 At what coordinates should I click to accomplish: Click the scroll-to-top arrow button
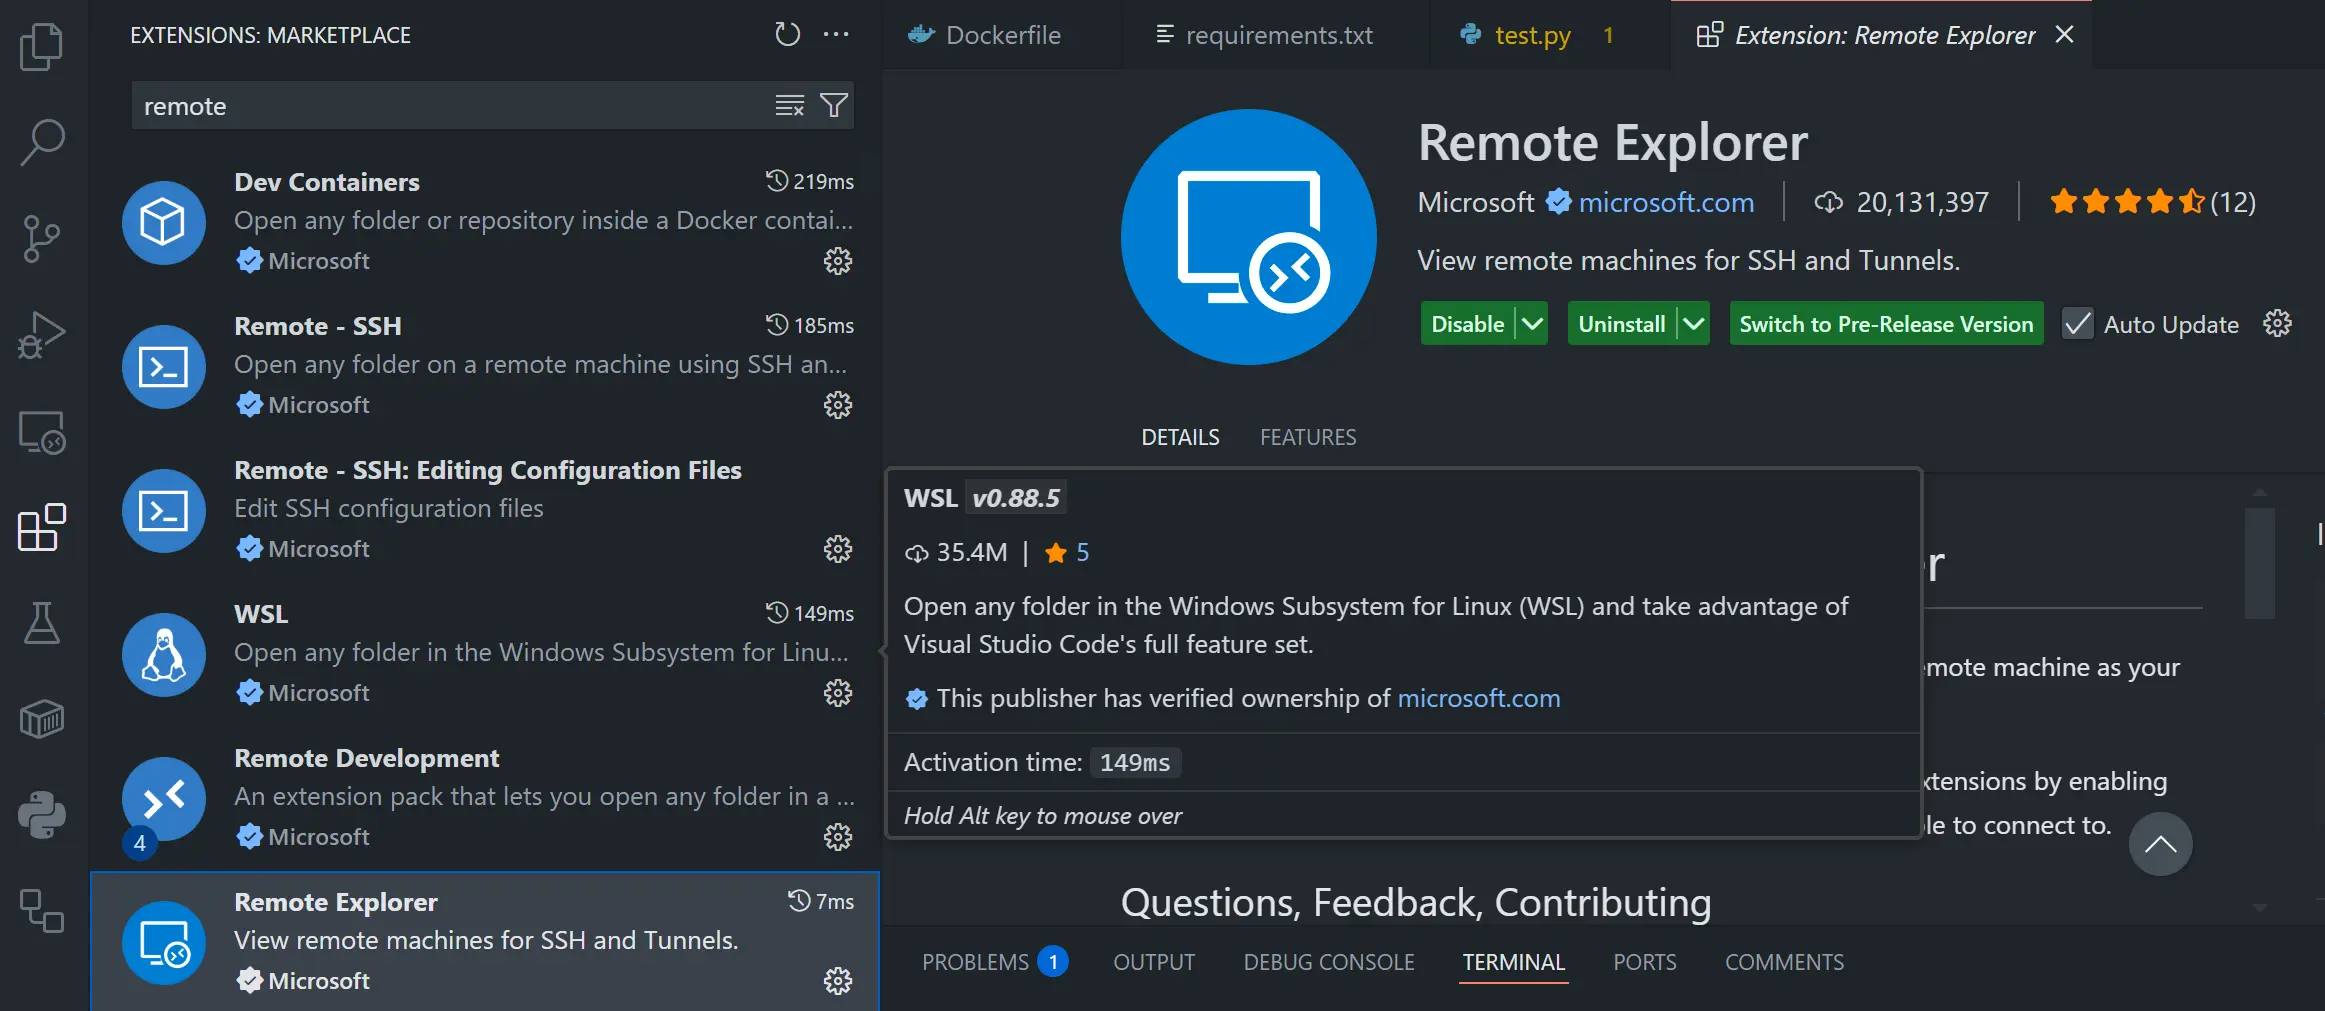pyautogui.click(x=2160, y=844)
